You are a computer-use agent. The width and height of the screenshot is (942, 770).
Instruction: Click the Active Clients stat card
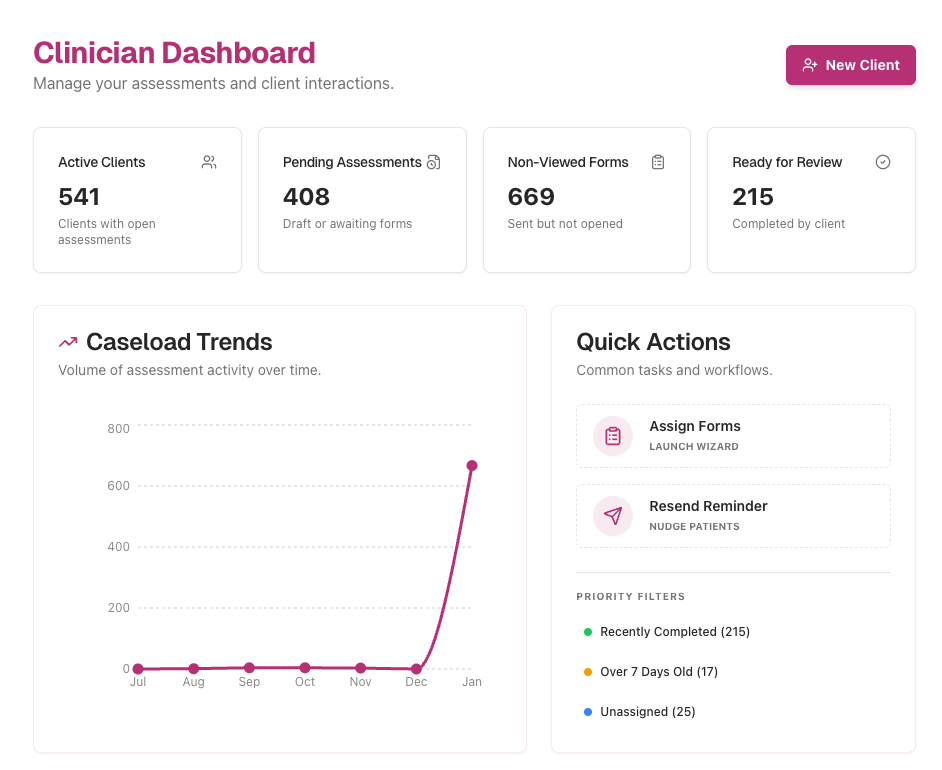click(x=137, y=199)
